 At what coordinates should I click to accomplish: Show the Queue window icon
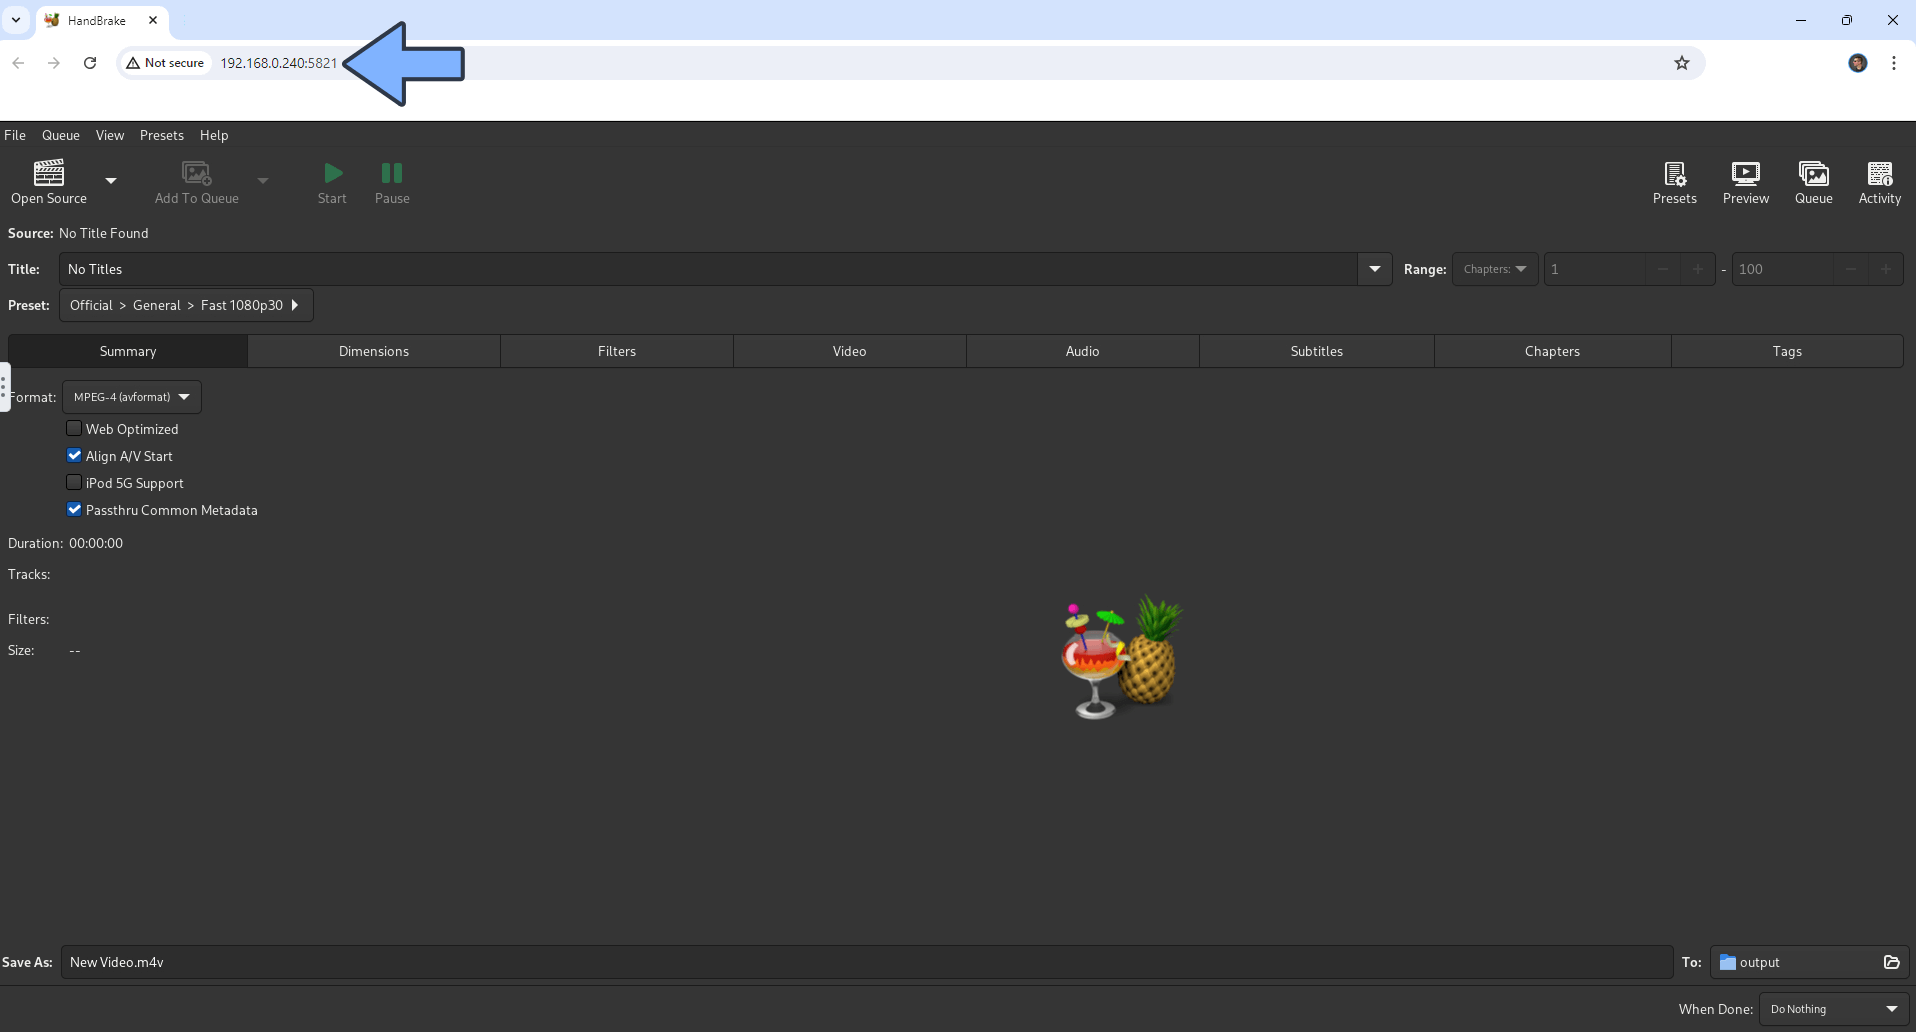click(1814, 174)
